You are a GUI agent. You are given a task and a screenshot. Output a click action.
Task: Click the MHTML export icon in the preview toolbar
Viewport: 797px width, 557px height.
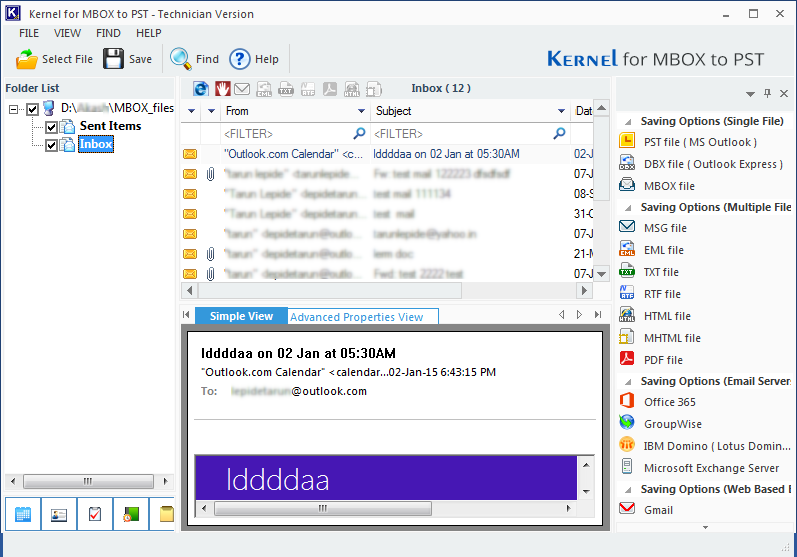374,89
